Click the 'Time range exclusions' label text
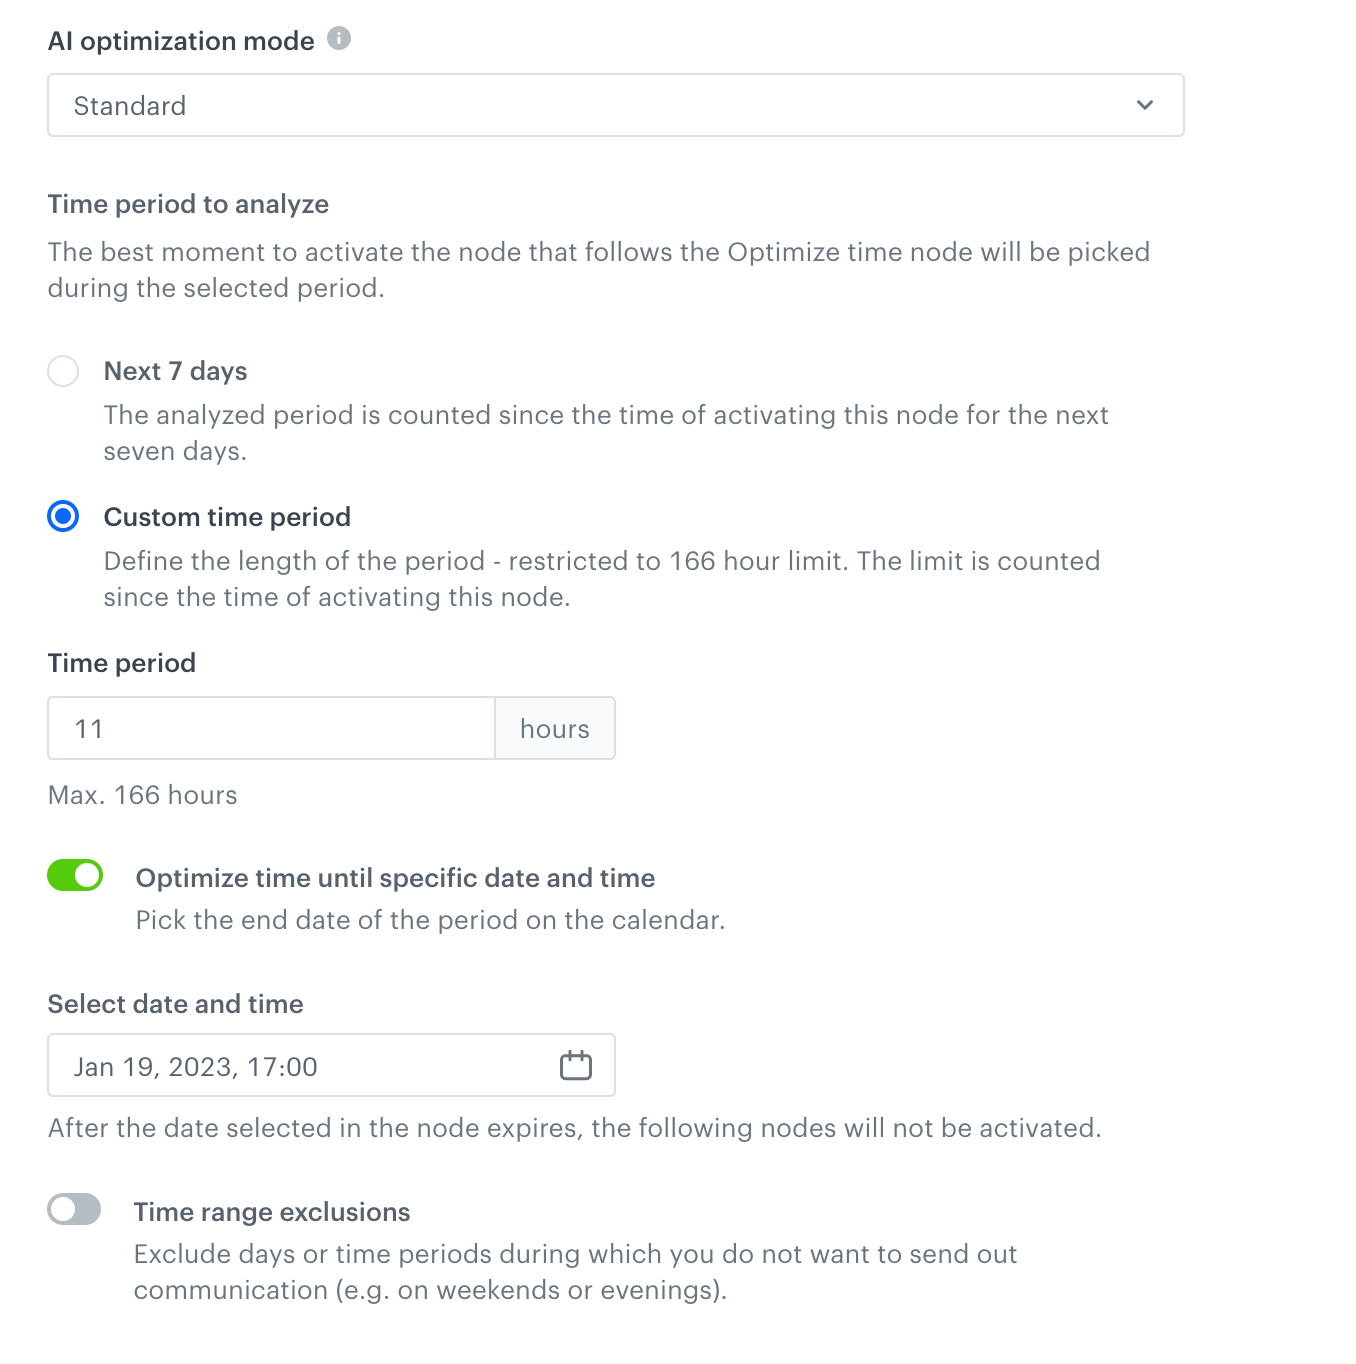 point(272,1212)
